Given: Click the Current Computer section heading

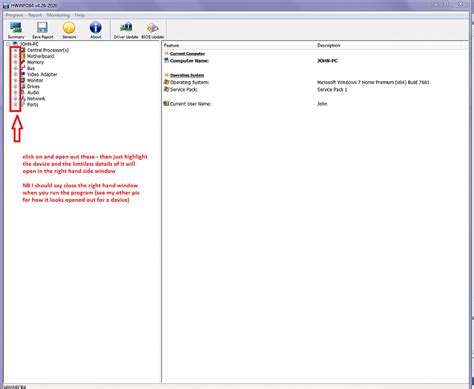Looking at the screenshot, I should click(187, 54).
